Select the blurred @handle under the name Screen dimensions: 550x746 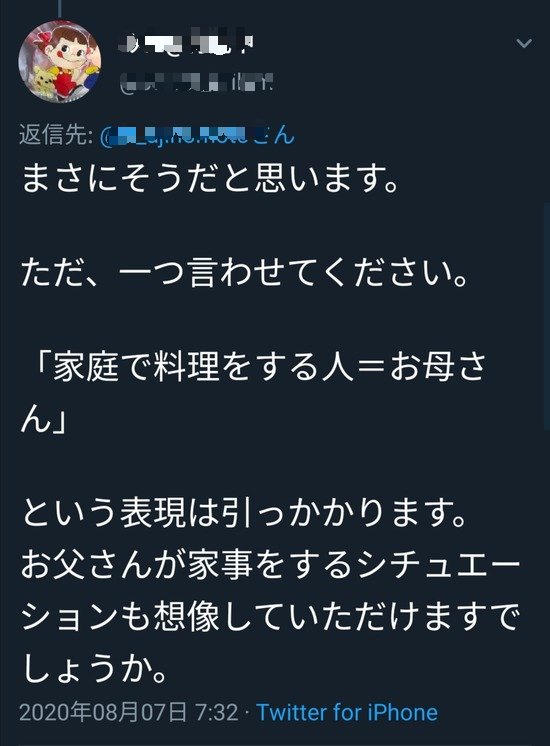tap(196, 85)
